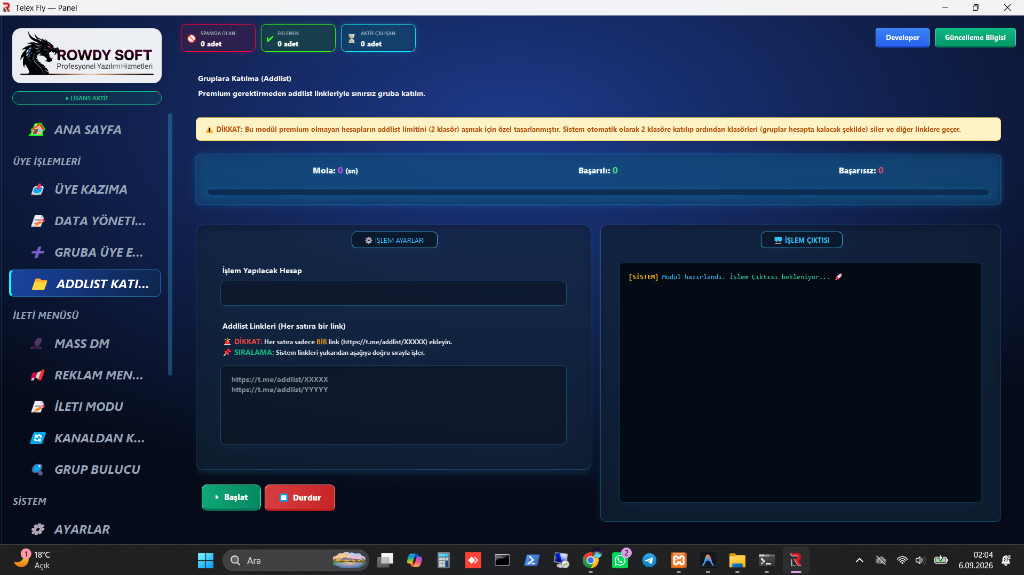Open the red AnyDesk taskbar icon

473,561
